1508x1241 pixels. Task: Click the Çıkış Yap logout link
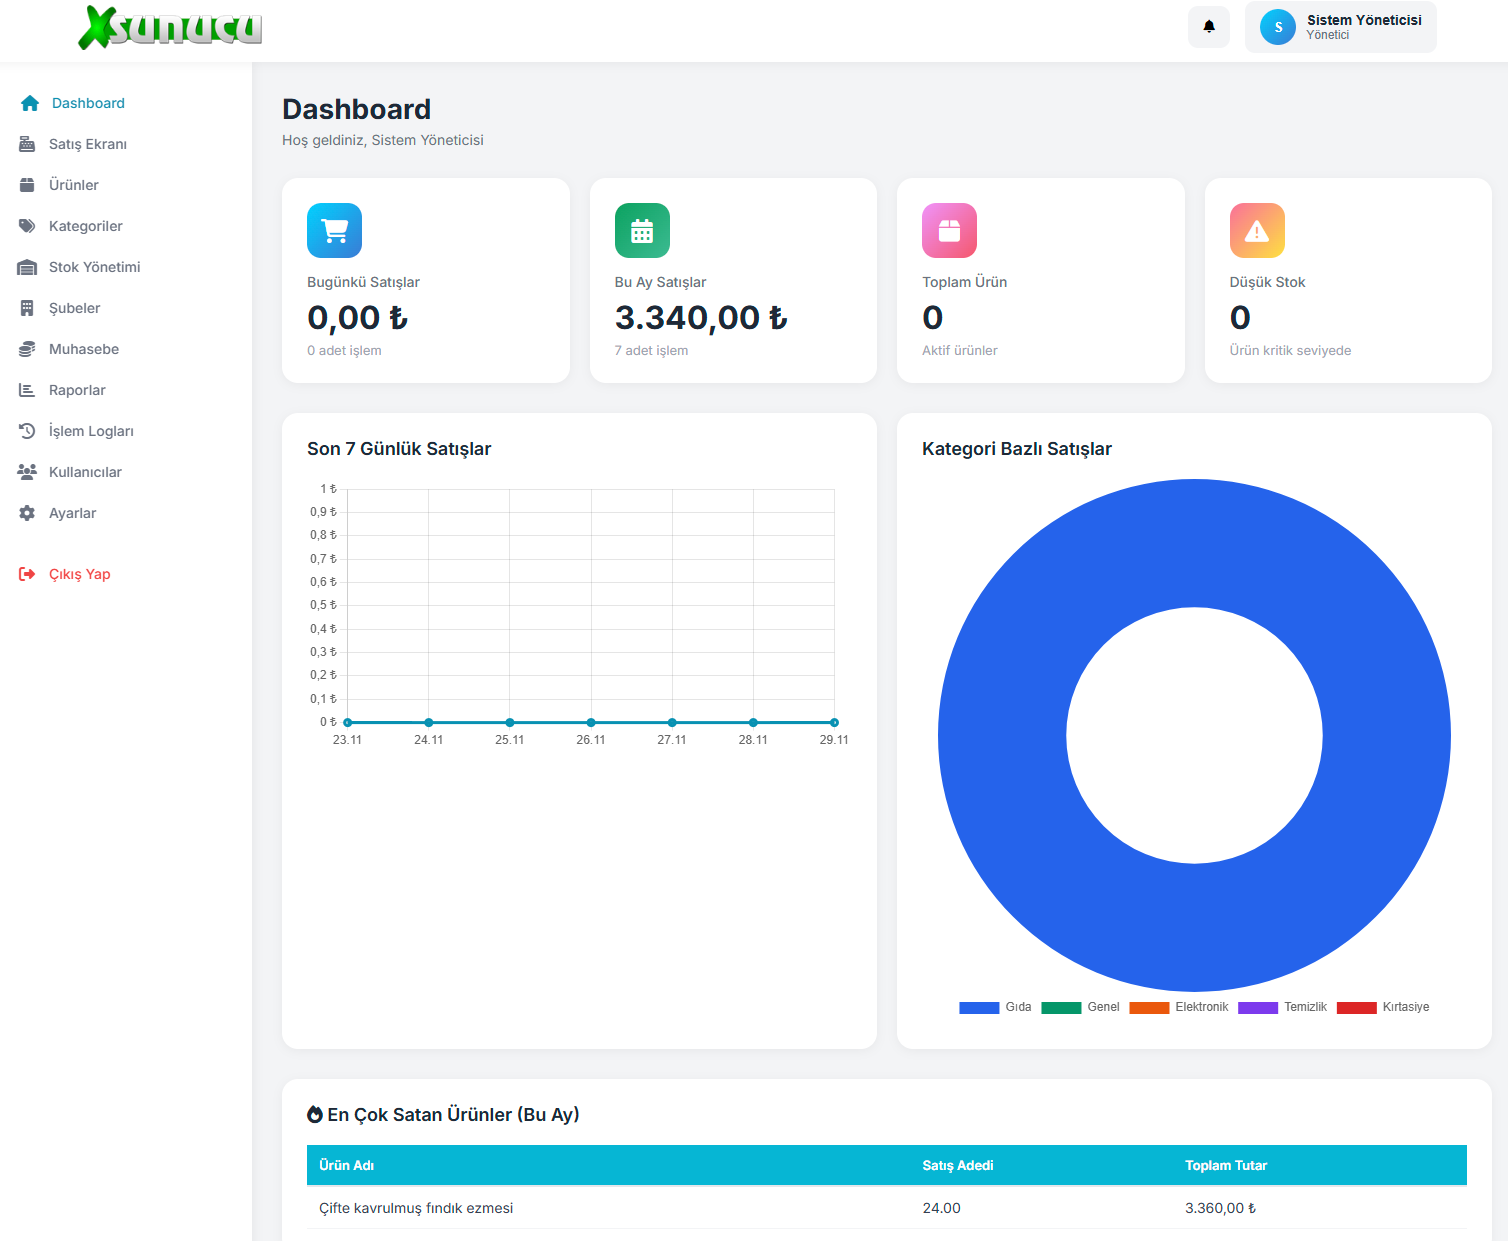pyautogui.click(x=79, y=574)
